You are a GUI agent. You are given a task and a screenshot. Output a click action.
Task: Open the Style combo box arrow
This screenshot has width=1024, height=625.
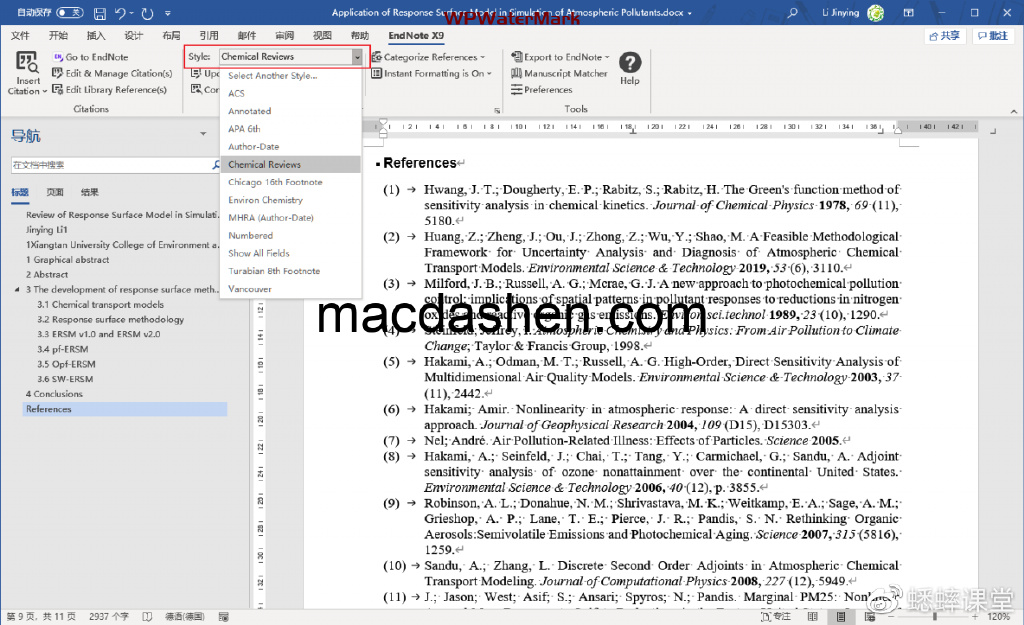coord(356,58)
